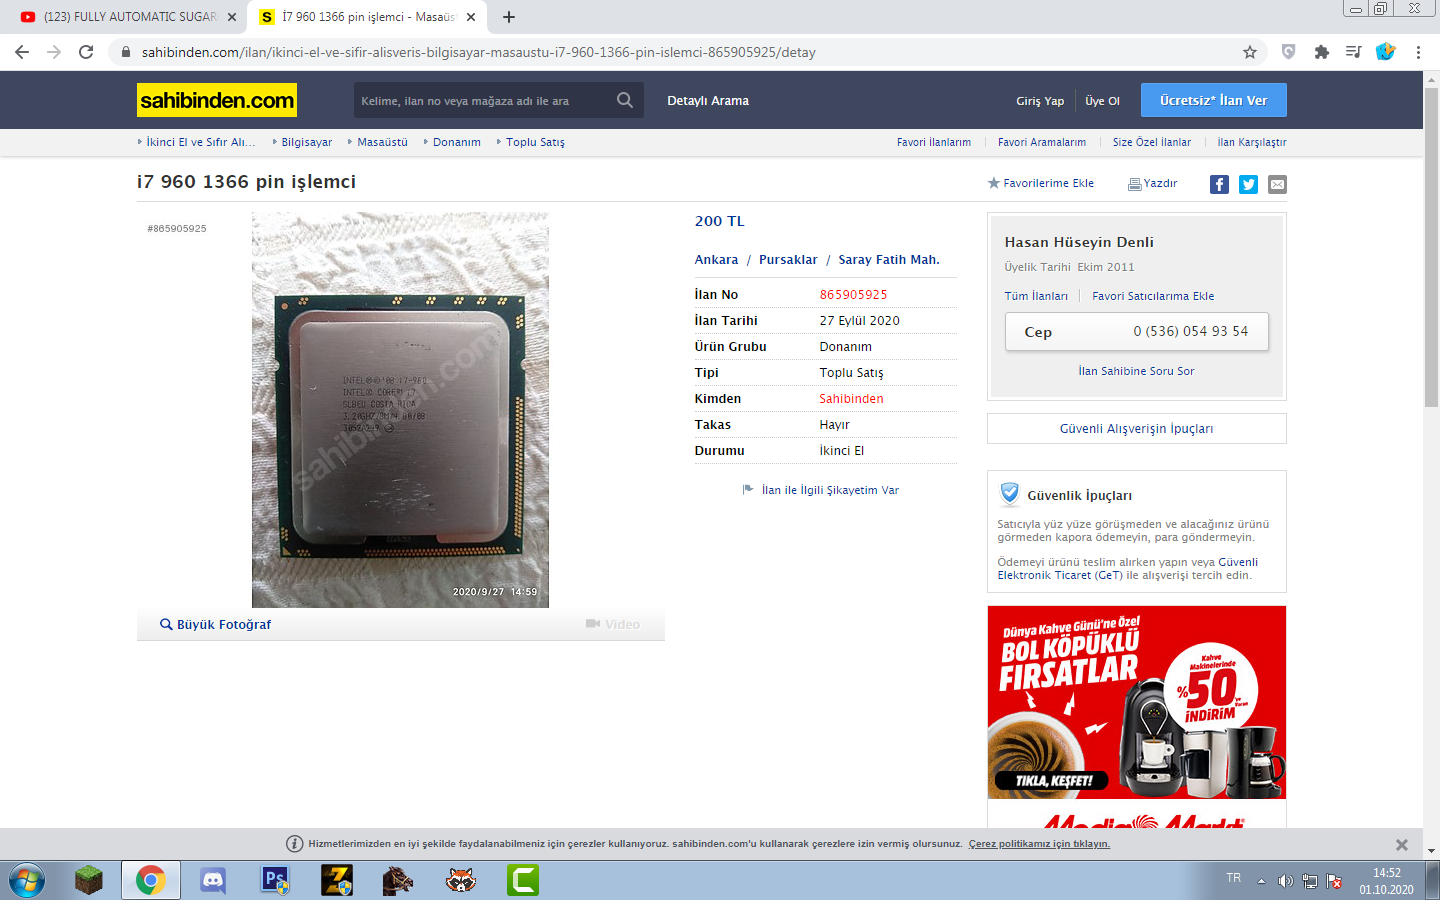Open Windows Start menu

tap(27, 880)
